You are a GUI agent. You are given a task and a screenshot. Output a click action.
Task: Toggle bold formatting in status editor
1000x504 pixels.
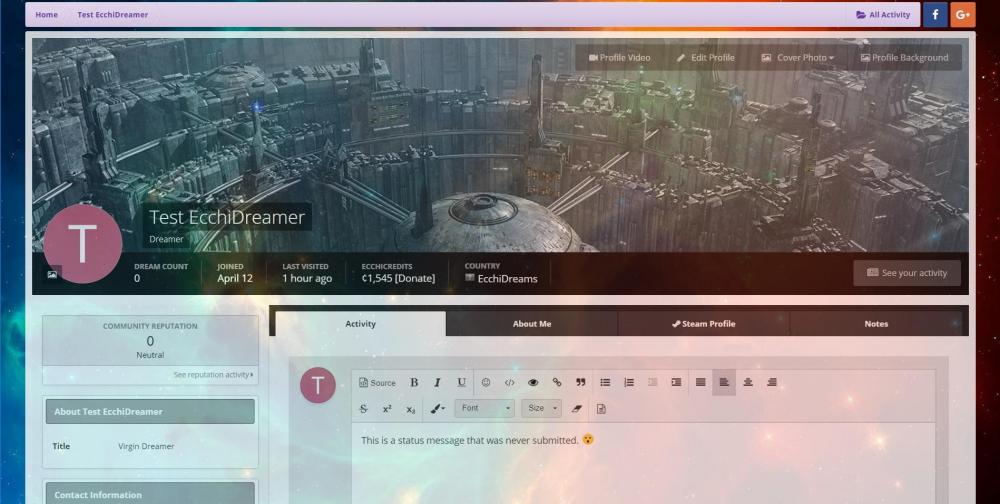click(414, 383)
